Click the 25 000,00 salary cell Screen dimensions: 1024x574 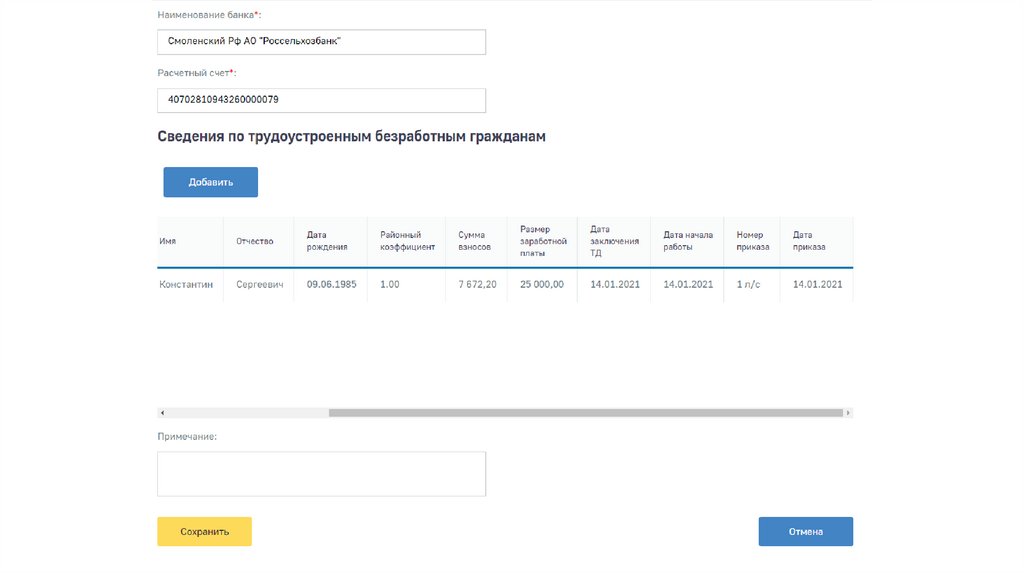coord(542,284)
